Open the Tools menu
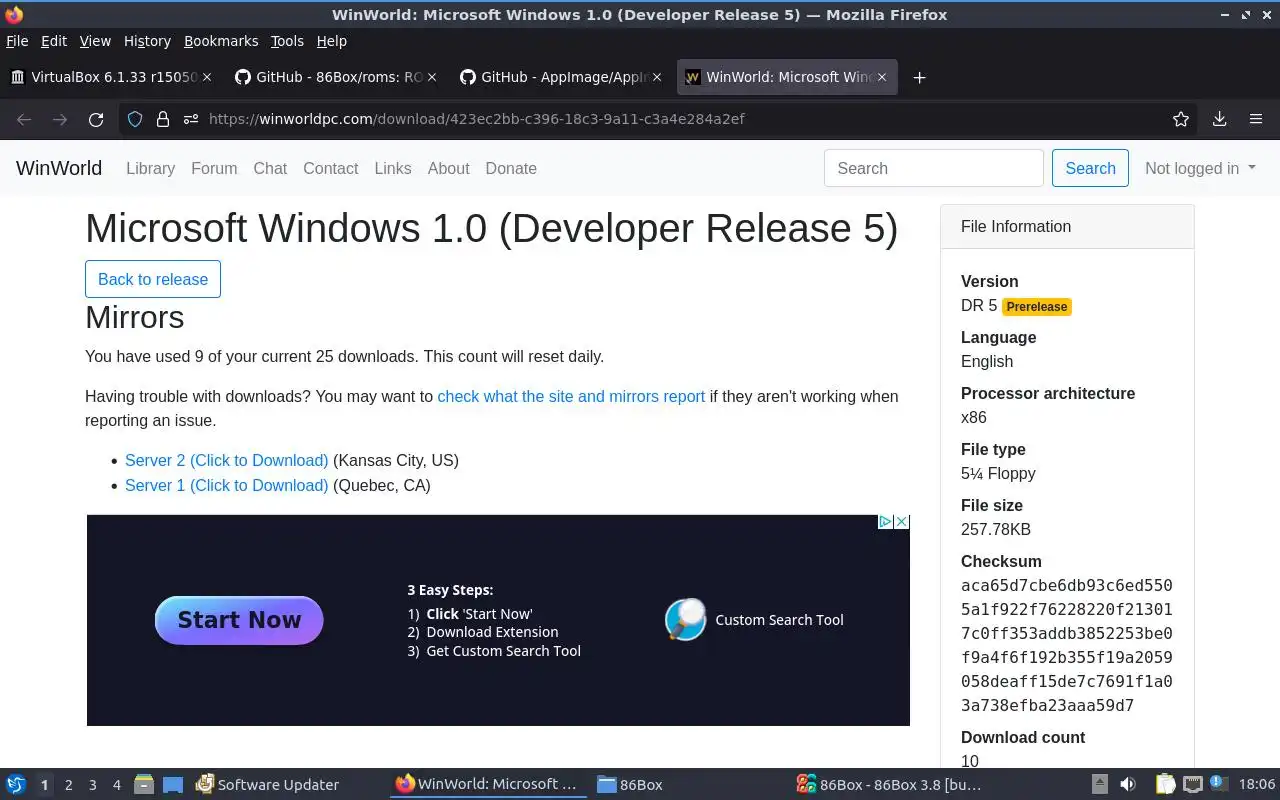The width and height of the screenshot is (1280, 800). pyautogui.click(x=287, y=41)
